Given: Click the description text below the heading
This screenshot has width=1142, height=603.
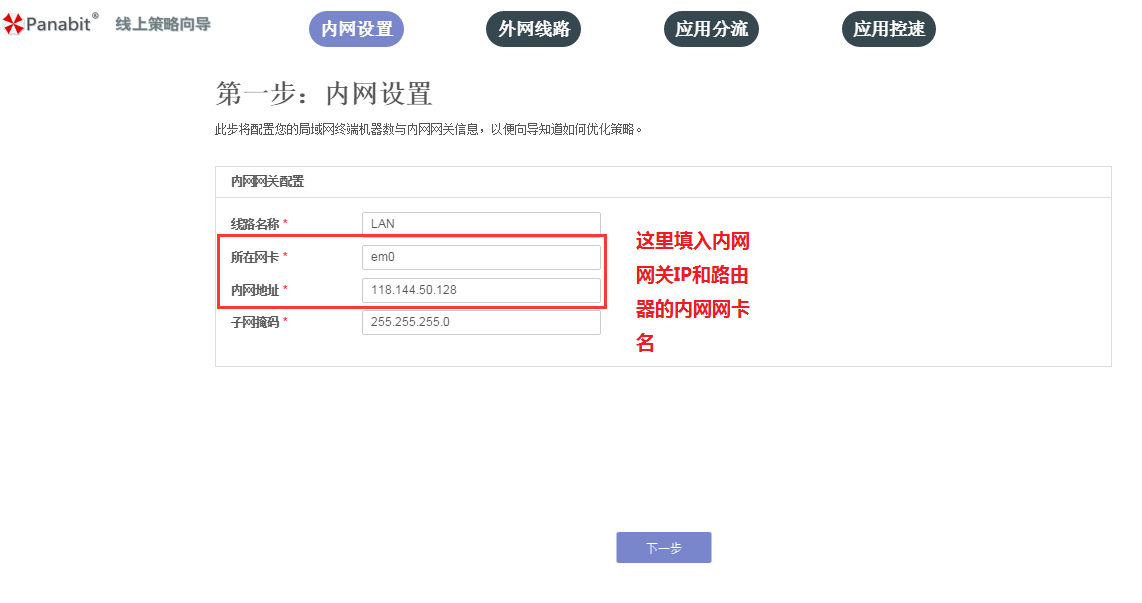Looking at the screenshot, I should pyautogui.click(x=428, y=129).
